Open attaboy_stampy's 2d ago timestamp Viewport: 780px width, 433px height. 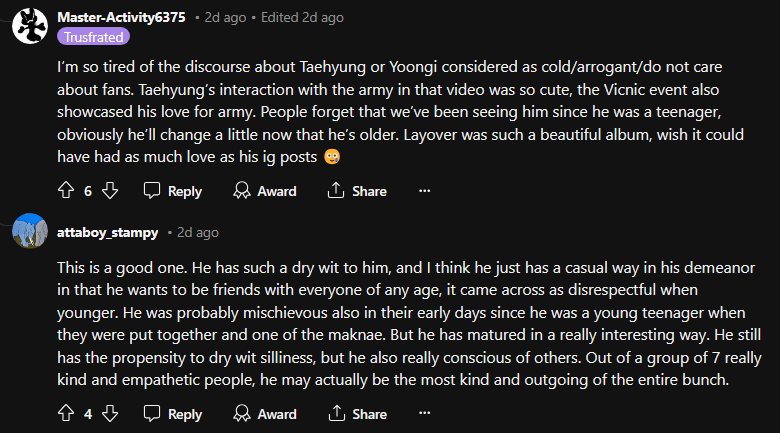(x=198, y=232)
